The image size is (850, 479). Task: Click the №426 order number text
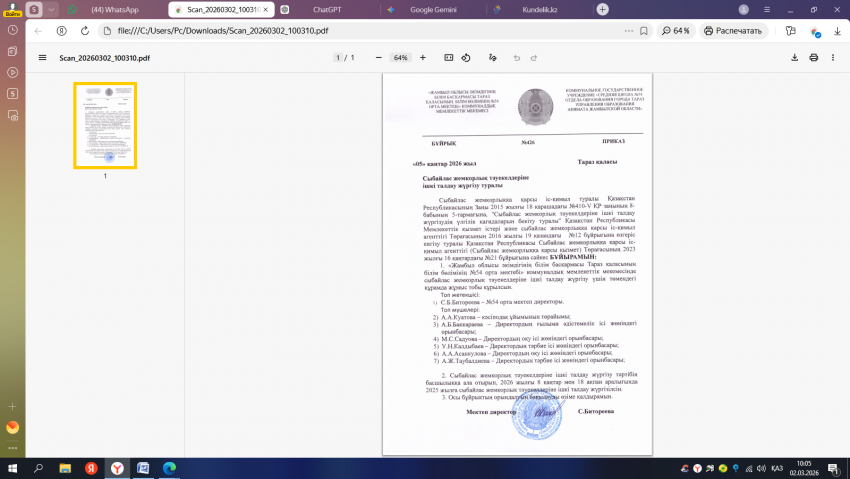[527, 142]
